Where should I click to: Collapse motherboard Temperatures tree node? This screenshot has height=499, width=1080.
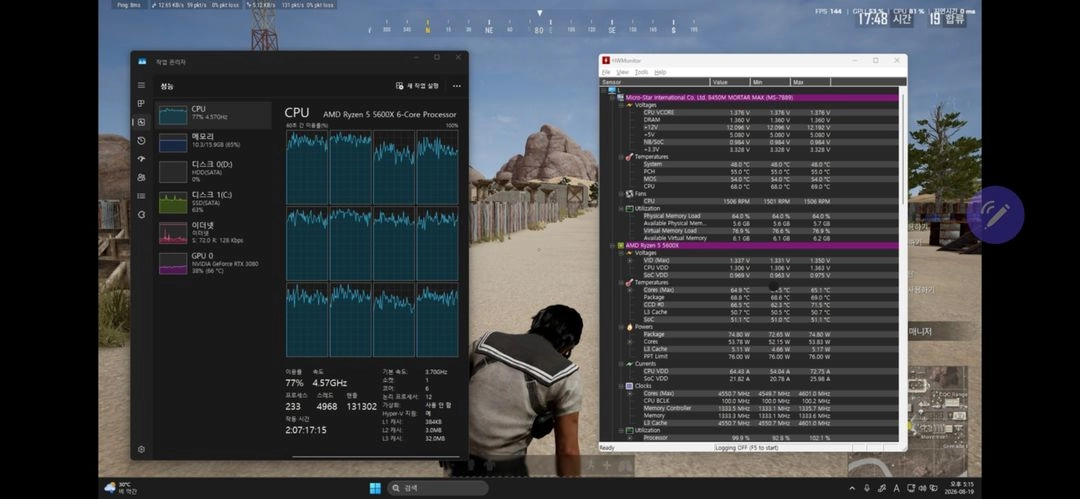pos(621,156)
